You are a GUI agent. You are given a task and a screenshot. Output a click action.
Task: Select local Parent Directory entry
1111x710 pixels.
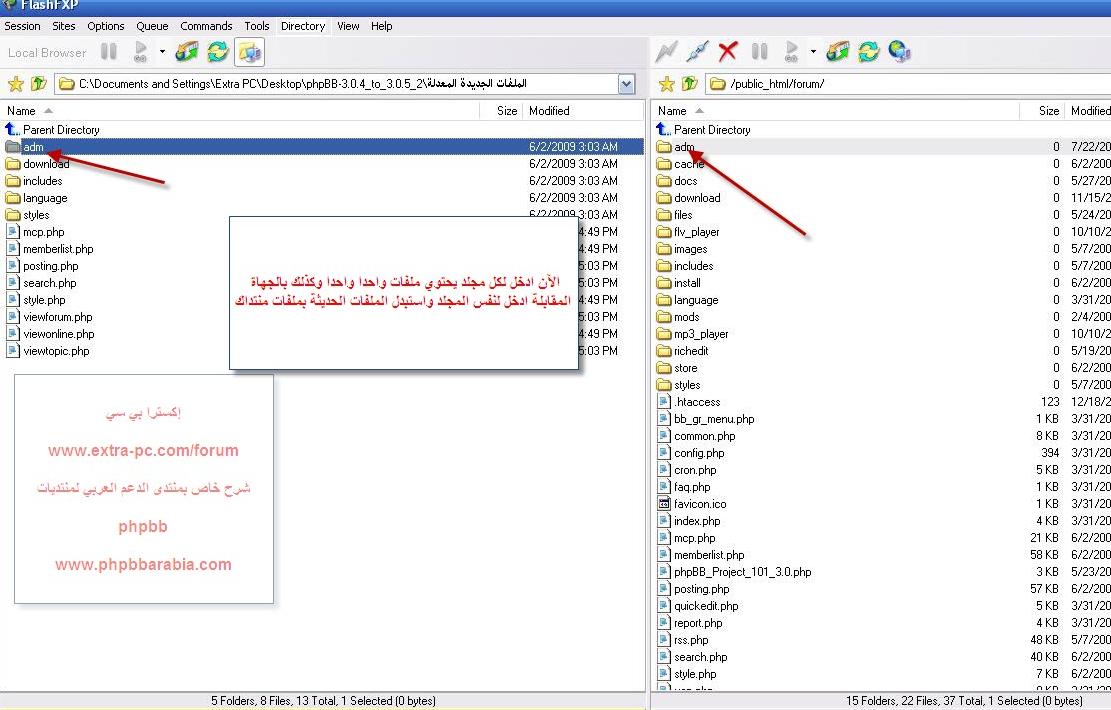tap(52, 130)
